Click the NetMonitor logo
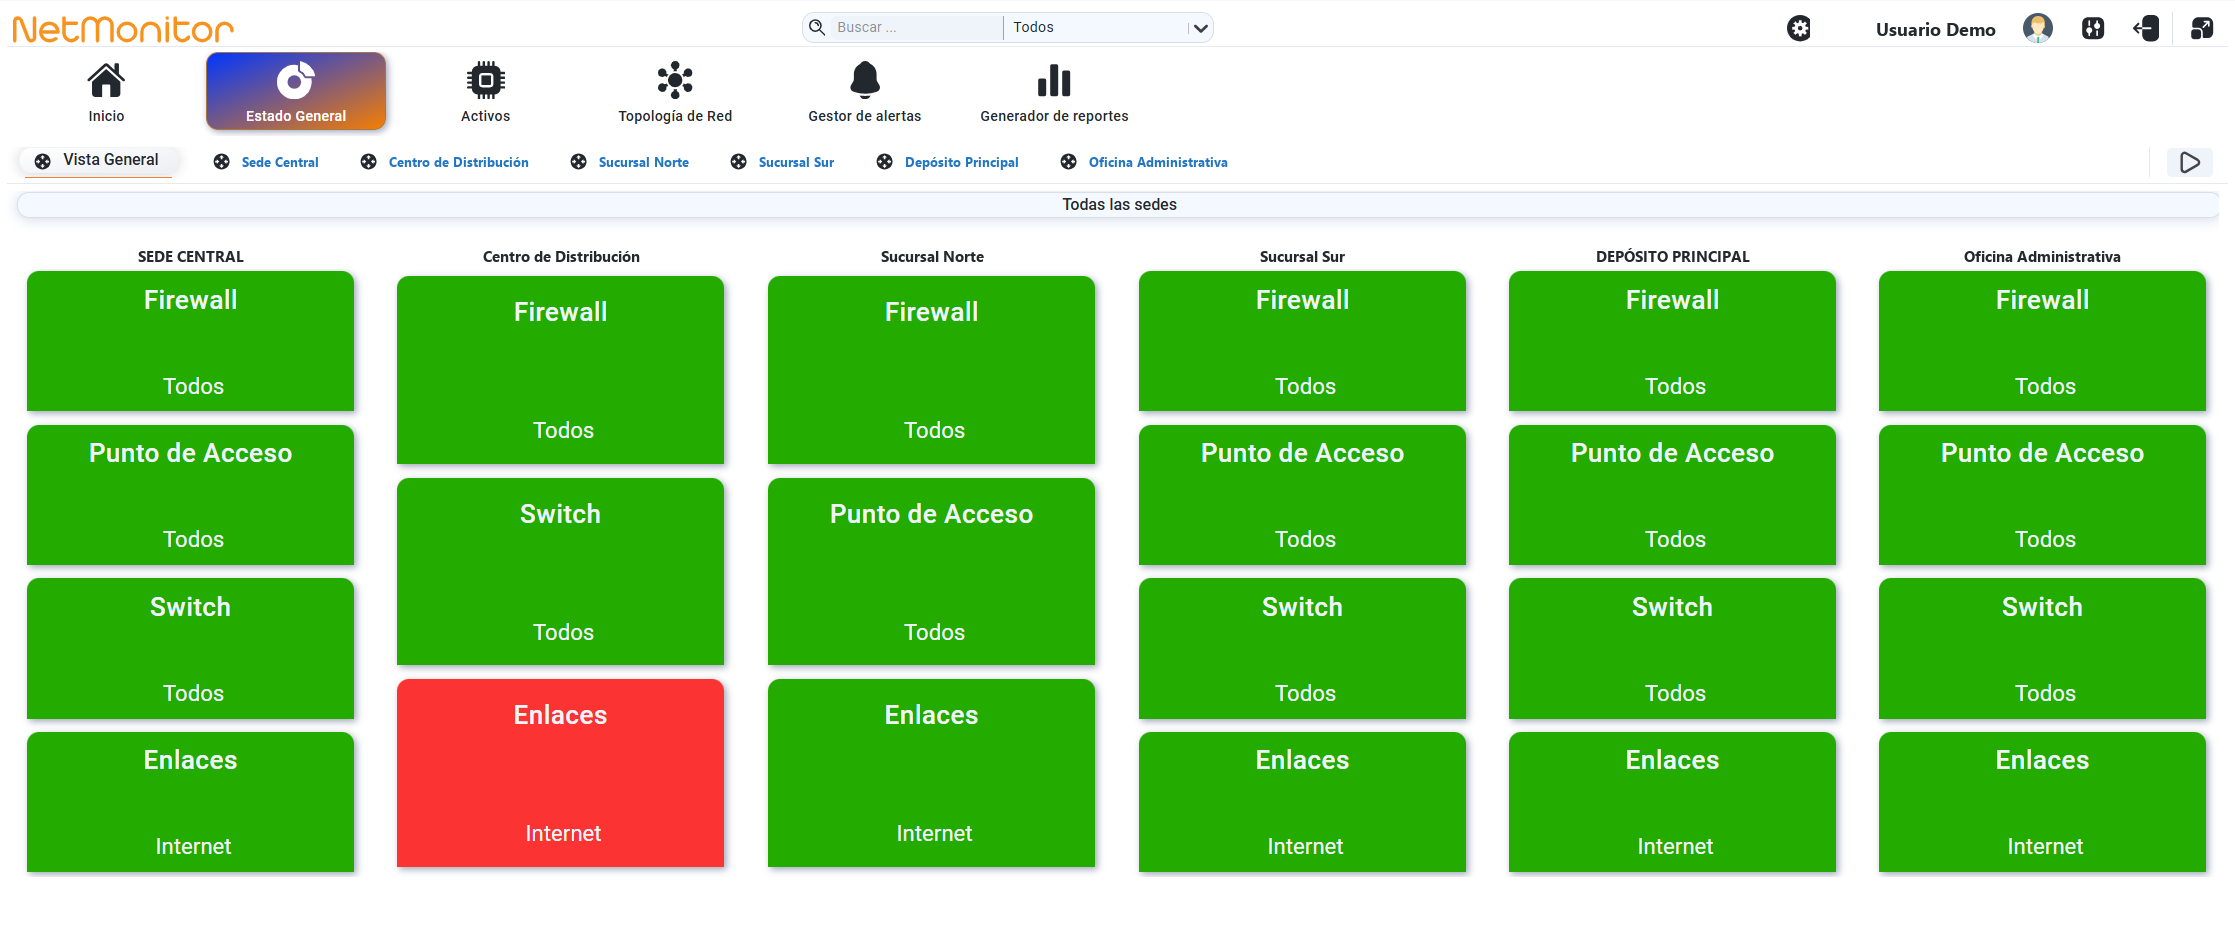The image size is (2235, 928). [123, 29]
